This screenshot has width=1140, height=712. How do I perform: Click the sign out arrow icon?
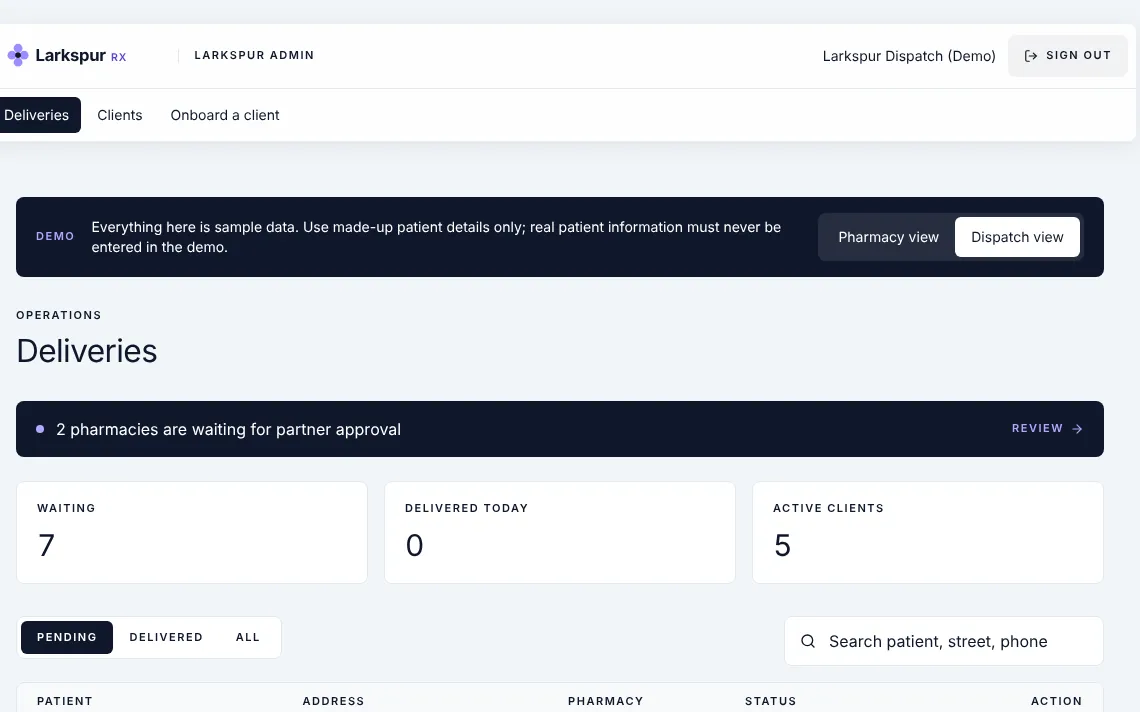point(1030,56)
